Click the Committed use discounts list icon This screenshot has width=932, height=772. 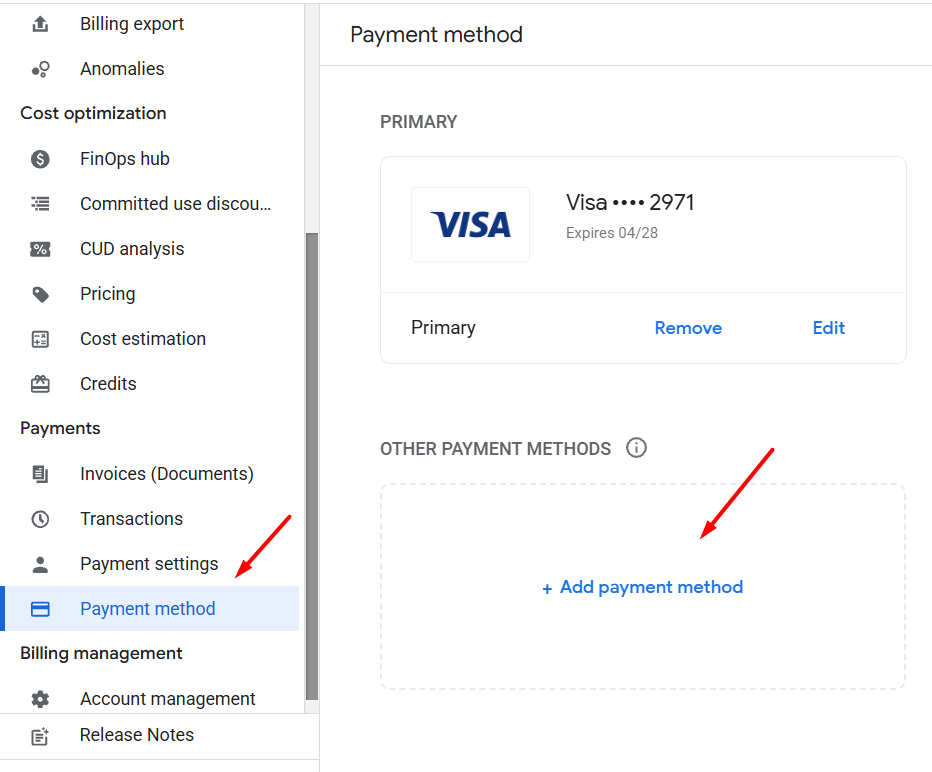(x=40, y=204)
